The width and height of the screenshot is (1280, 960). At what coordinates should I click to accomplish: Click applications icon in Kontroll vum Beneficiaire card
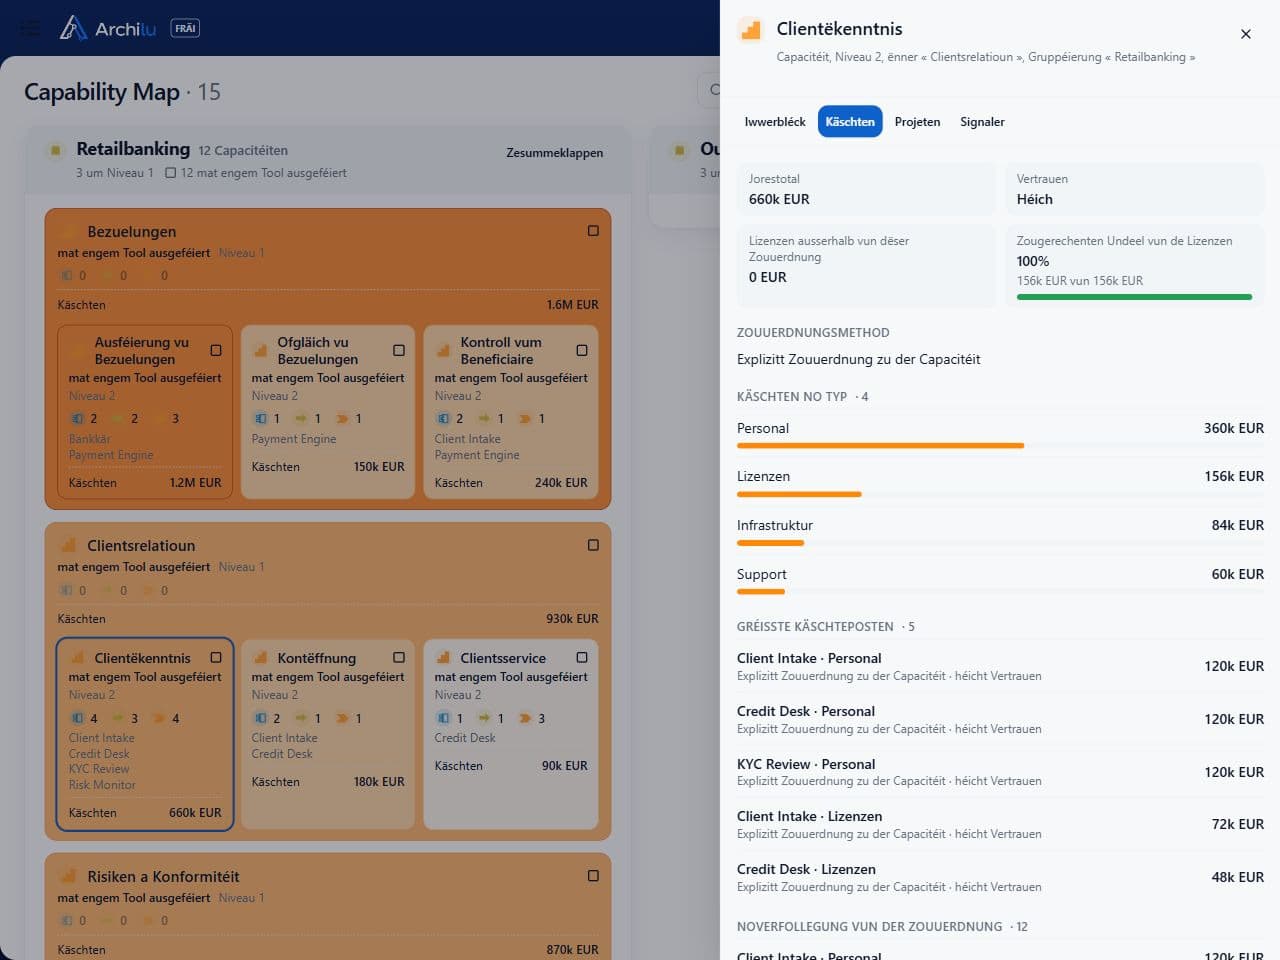tap(443, 418)
